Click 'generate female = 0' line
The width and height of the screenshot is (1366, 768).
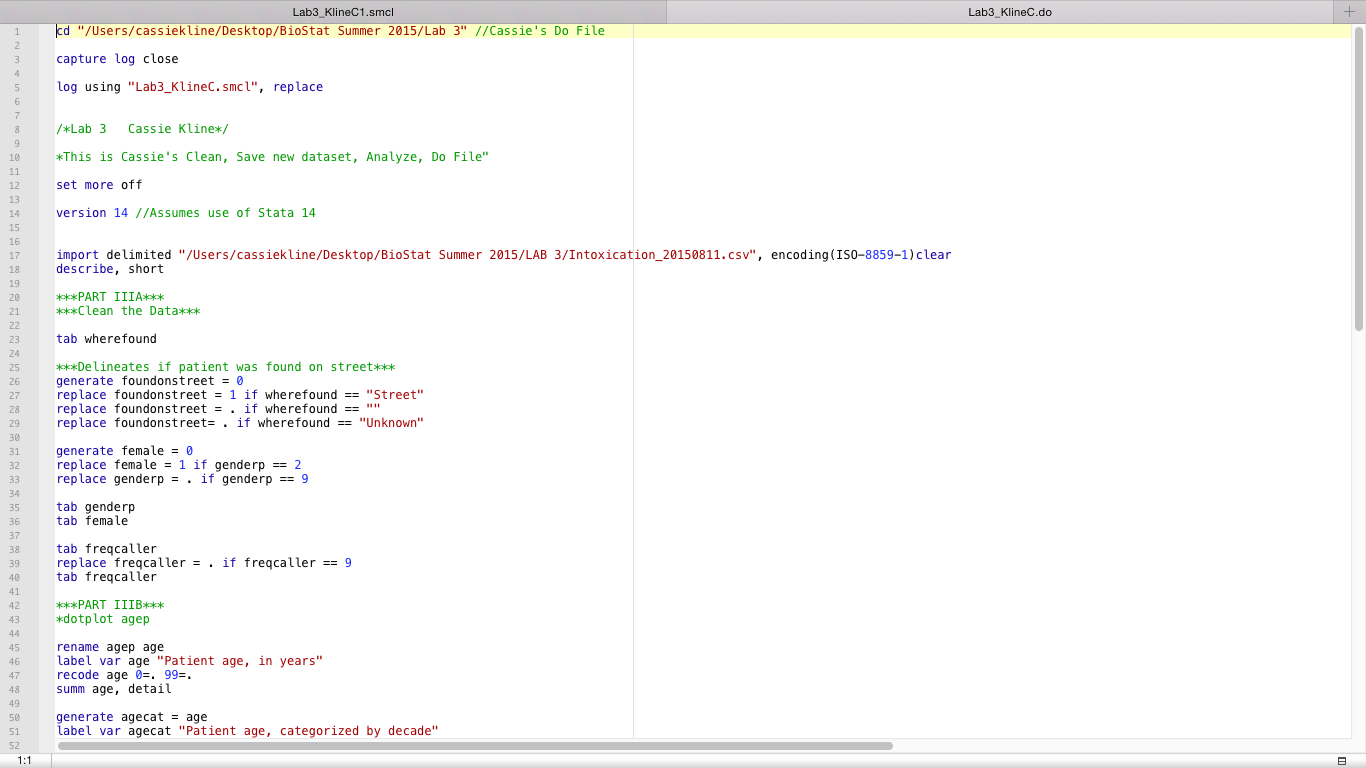[124, 451]
